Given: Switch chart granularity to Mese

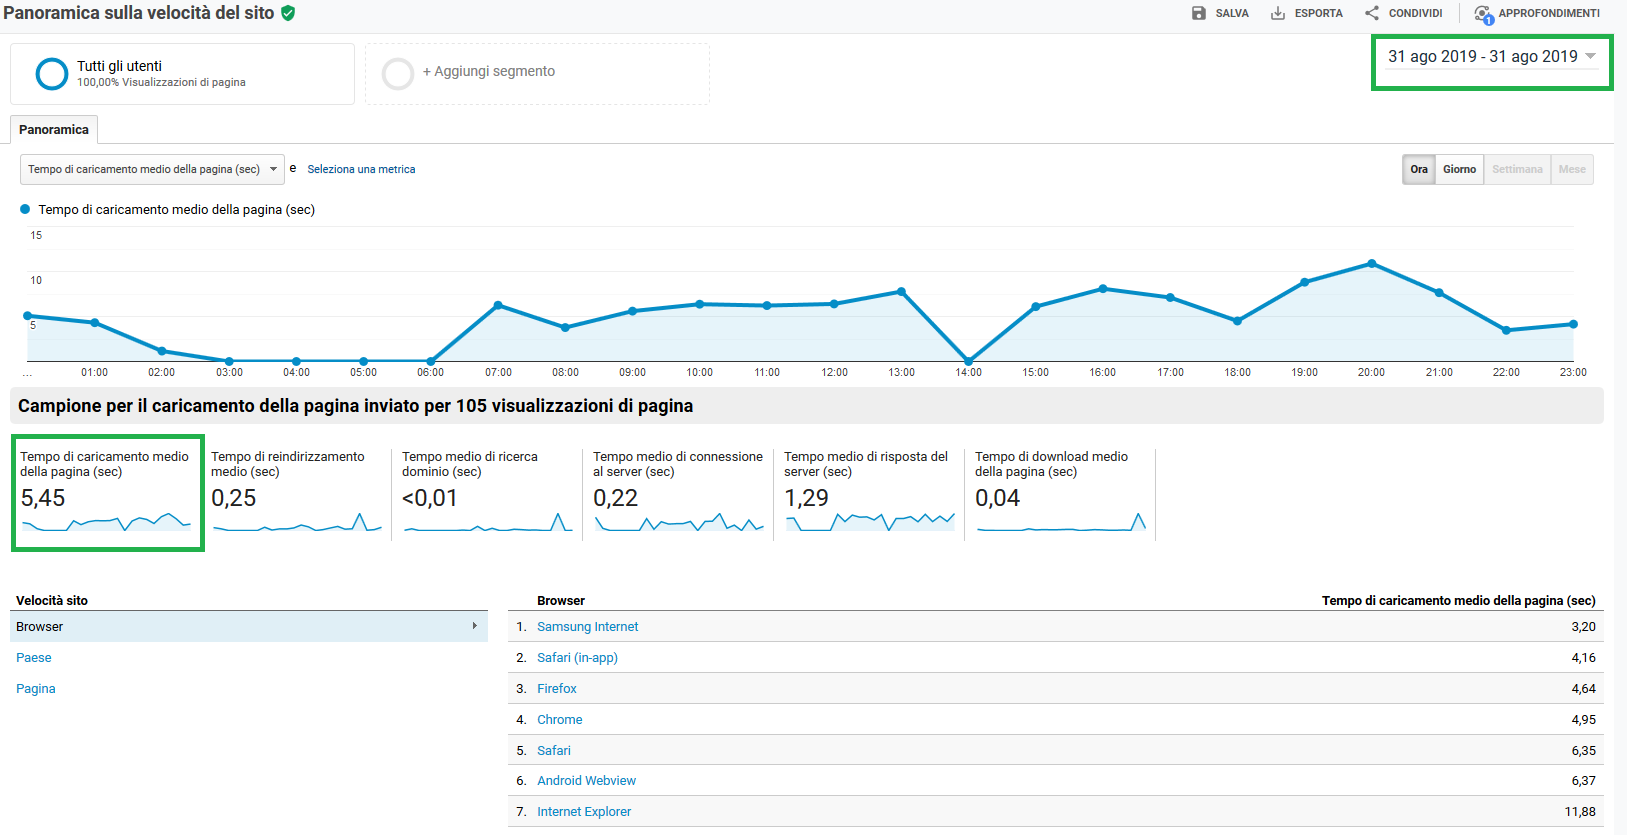Looking at the screenshot, I should coord(1572,169).
